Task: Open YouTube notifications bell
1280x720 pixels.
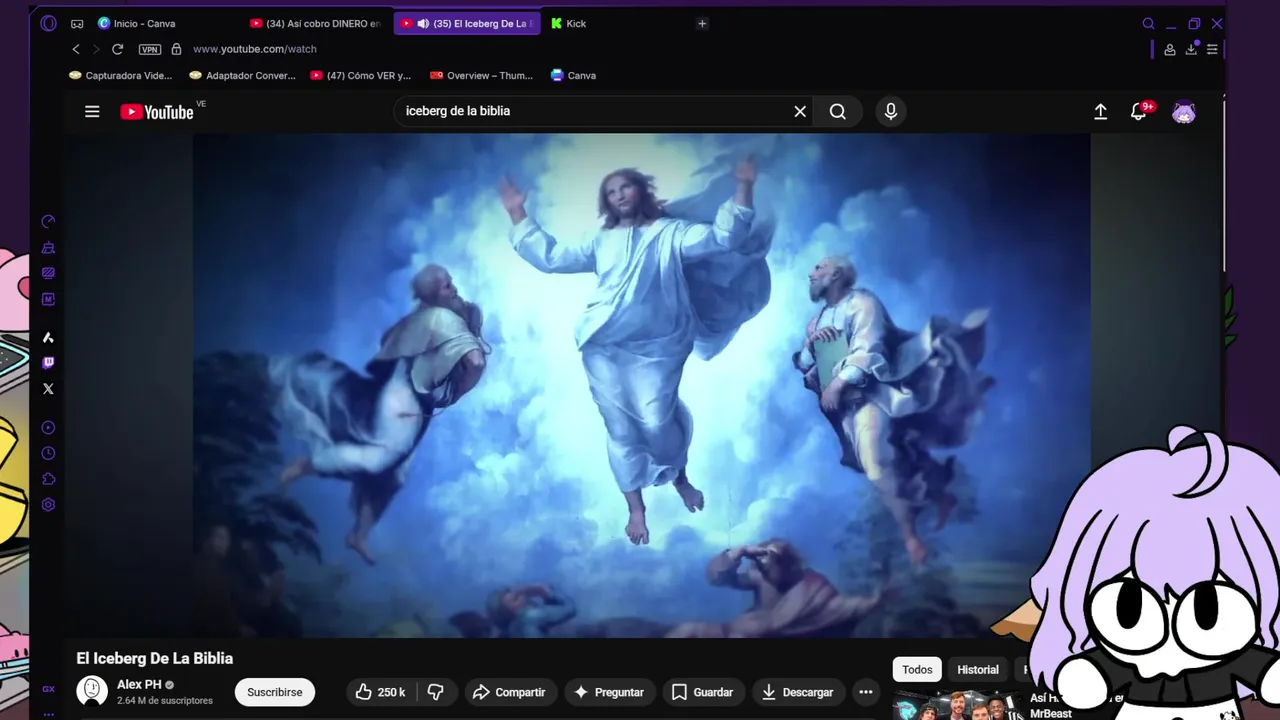Action: [x=1138, y=112]
